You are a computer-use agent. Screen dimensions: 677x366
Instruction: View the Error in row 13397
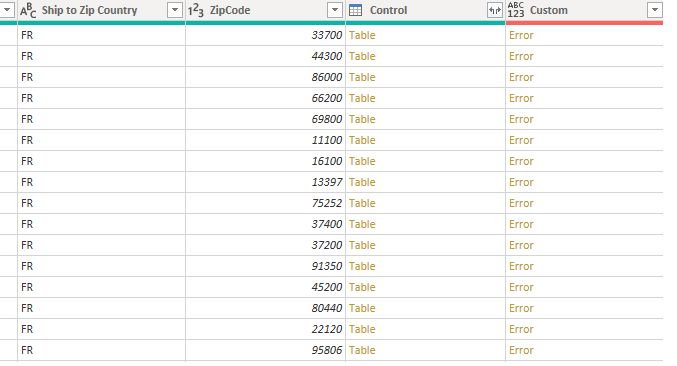click(x=521, y=183)
